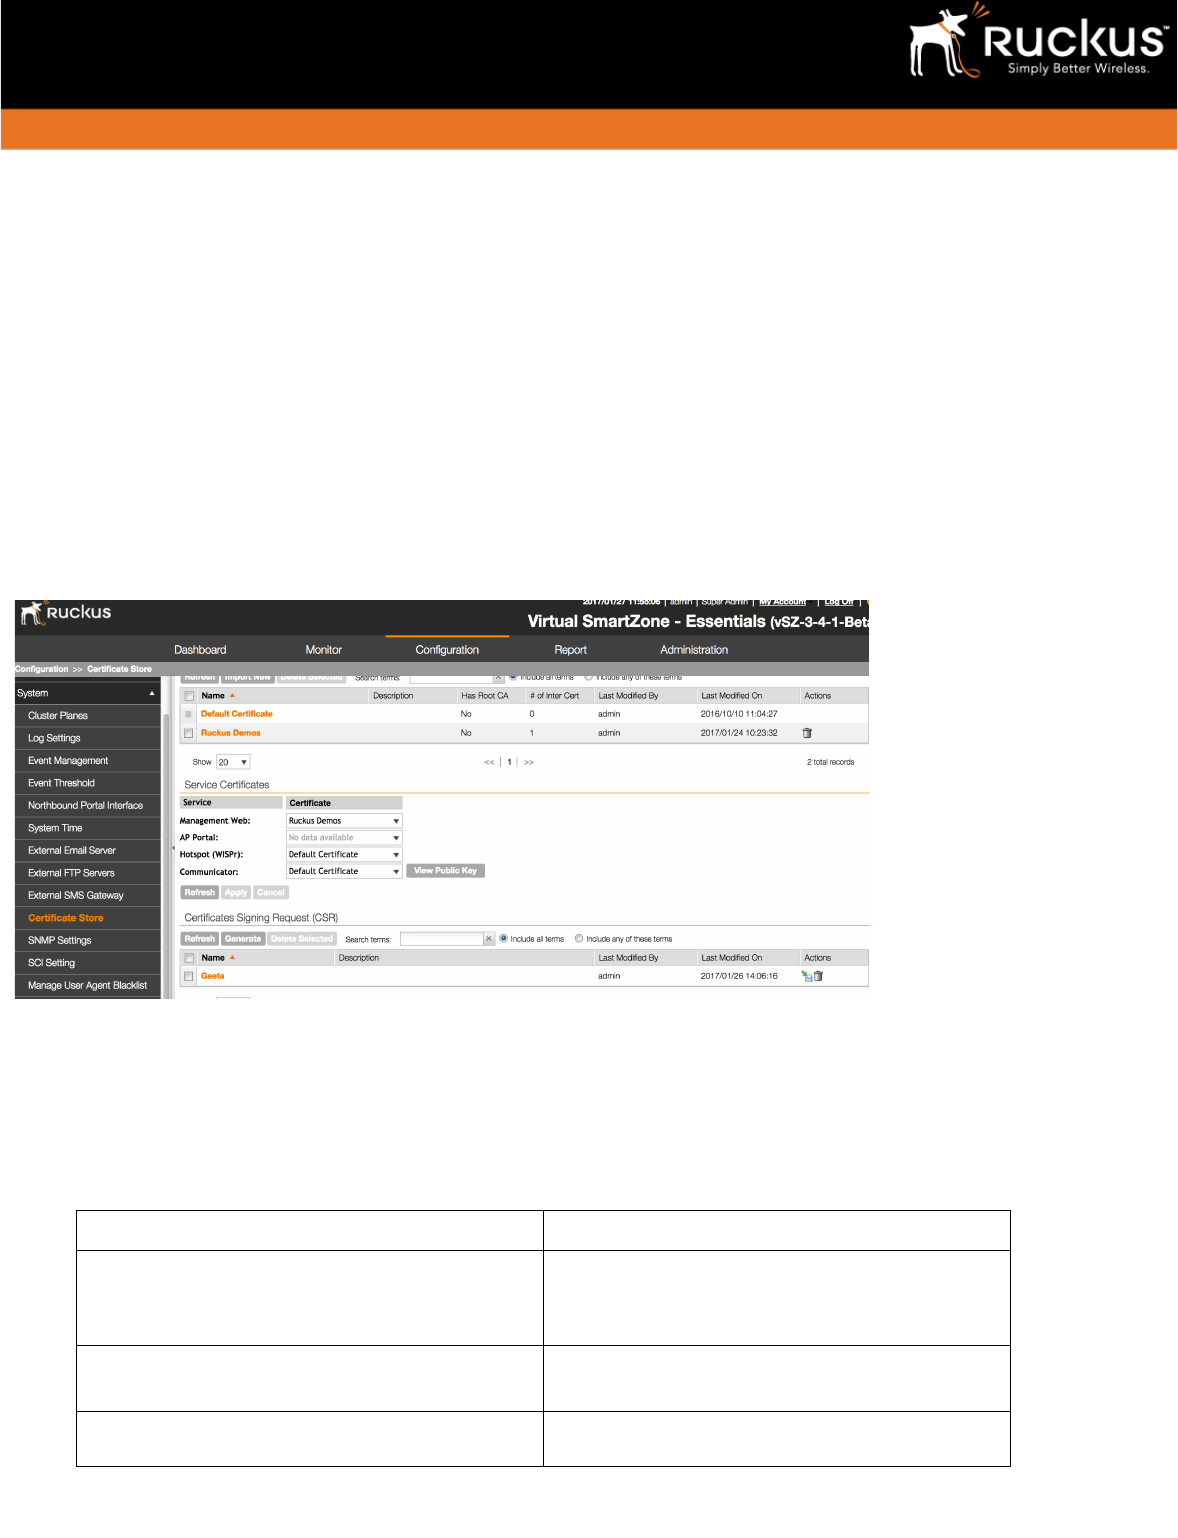Open SCI Setting in sidebar

tap(87, 963)
